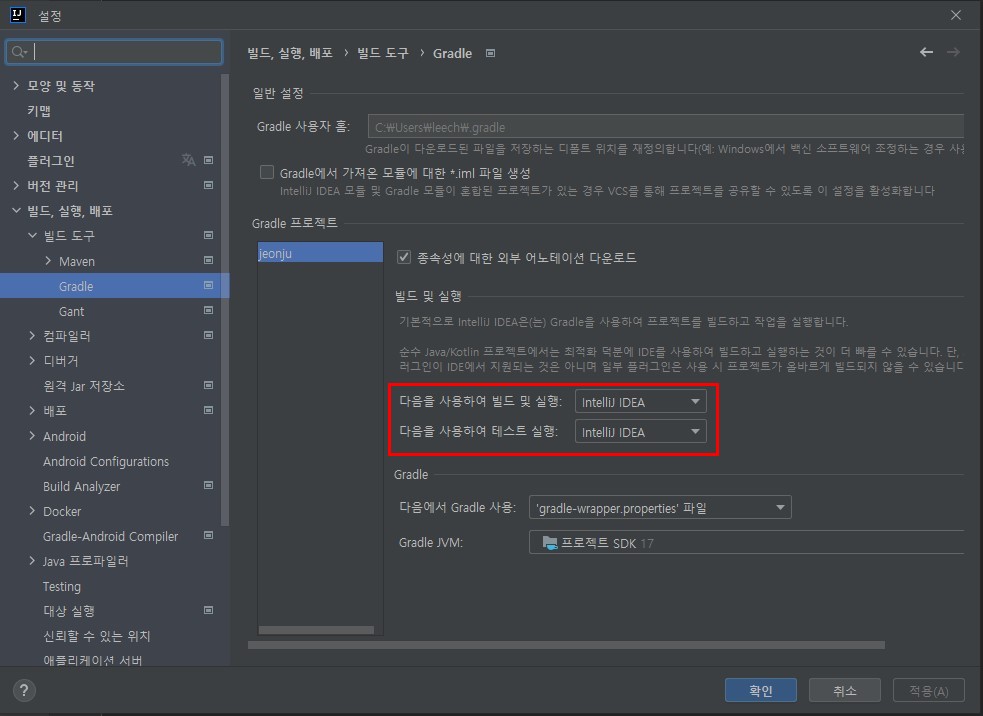
Task: Click project icon next to Gradle breadcrumb
Action: [x=490, y=53]
